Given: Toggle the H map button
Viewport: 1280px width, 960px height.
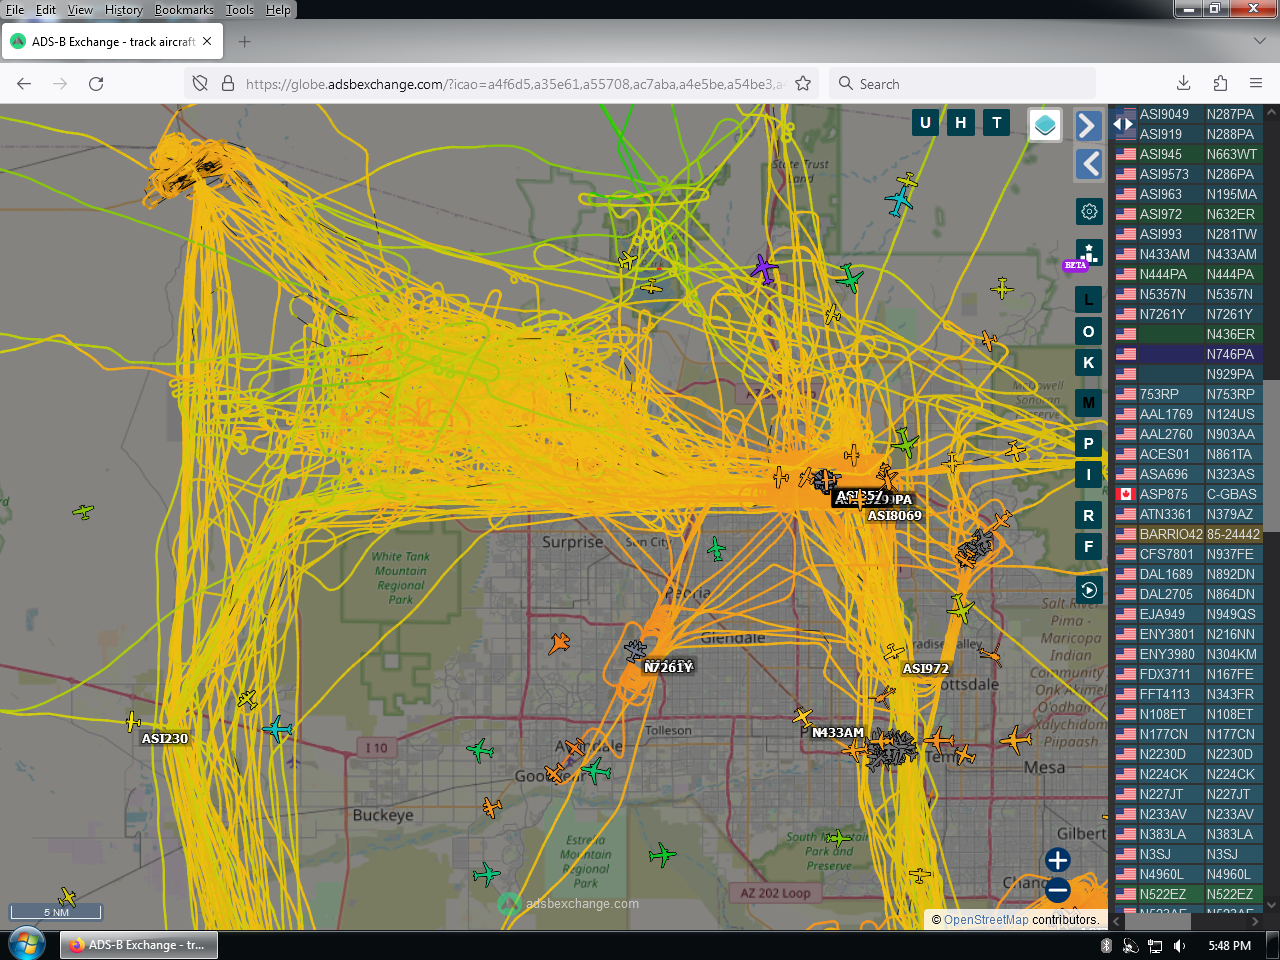Looking at the screenshot, I should (x=961, y=123).
